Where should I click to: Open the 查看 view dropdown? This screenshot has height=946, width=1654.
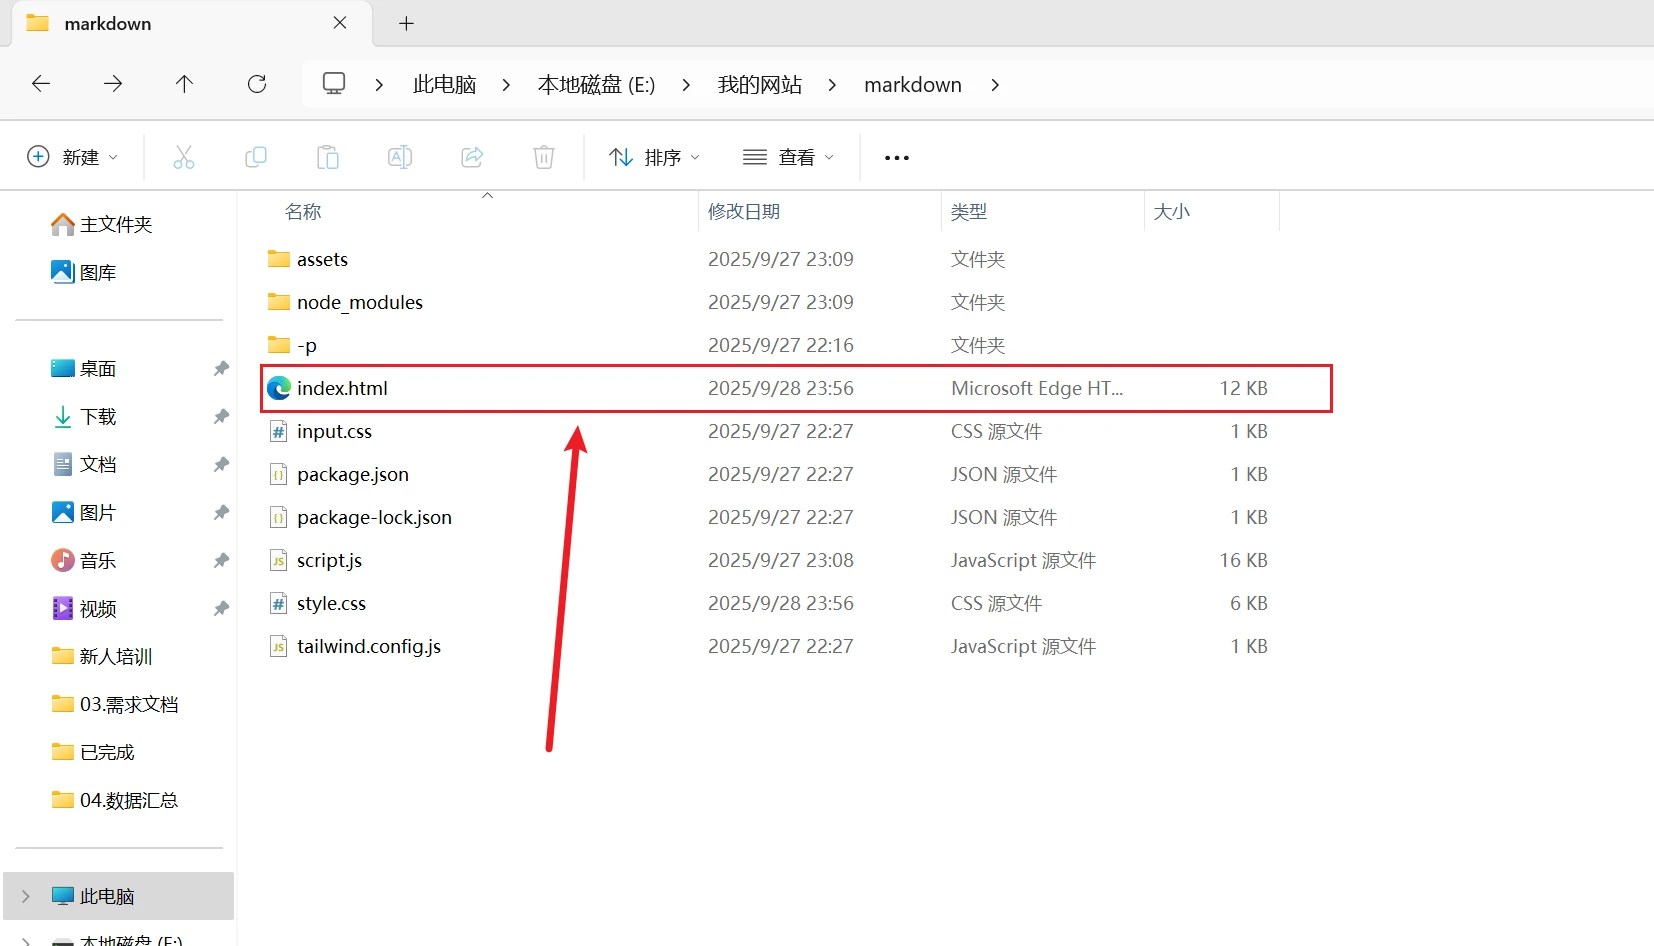pyautogui.click(x=789, y=157)
